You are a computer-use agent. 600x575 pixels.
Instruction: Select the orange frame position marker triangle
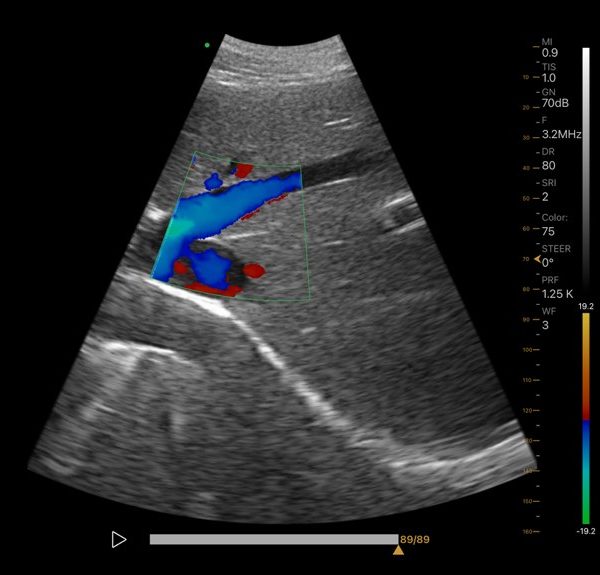[399, 550]
